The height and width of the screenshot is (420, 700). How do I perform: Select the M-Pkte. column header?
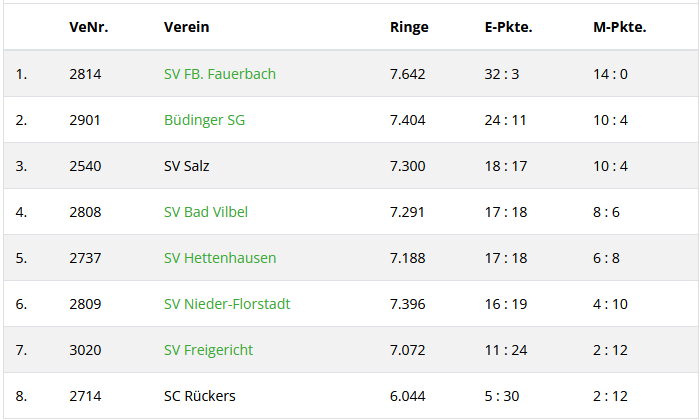point(619,27)
